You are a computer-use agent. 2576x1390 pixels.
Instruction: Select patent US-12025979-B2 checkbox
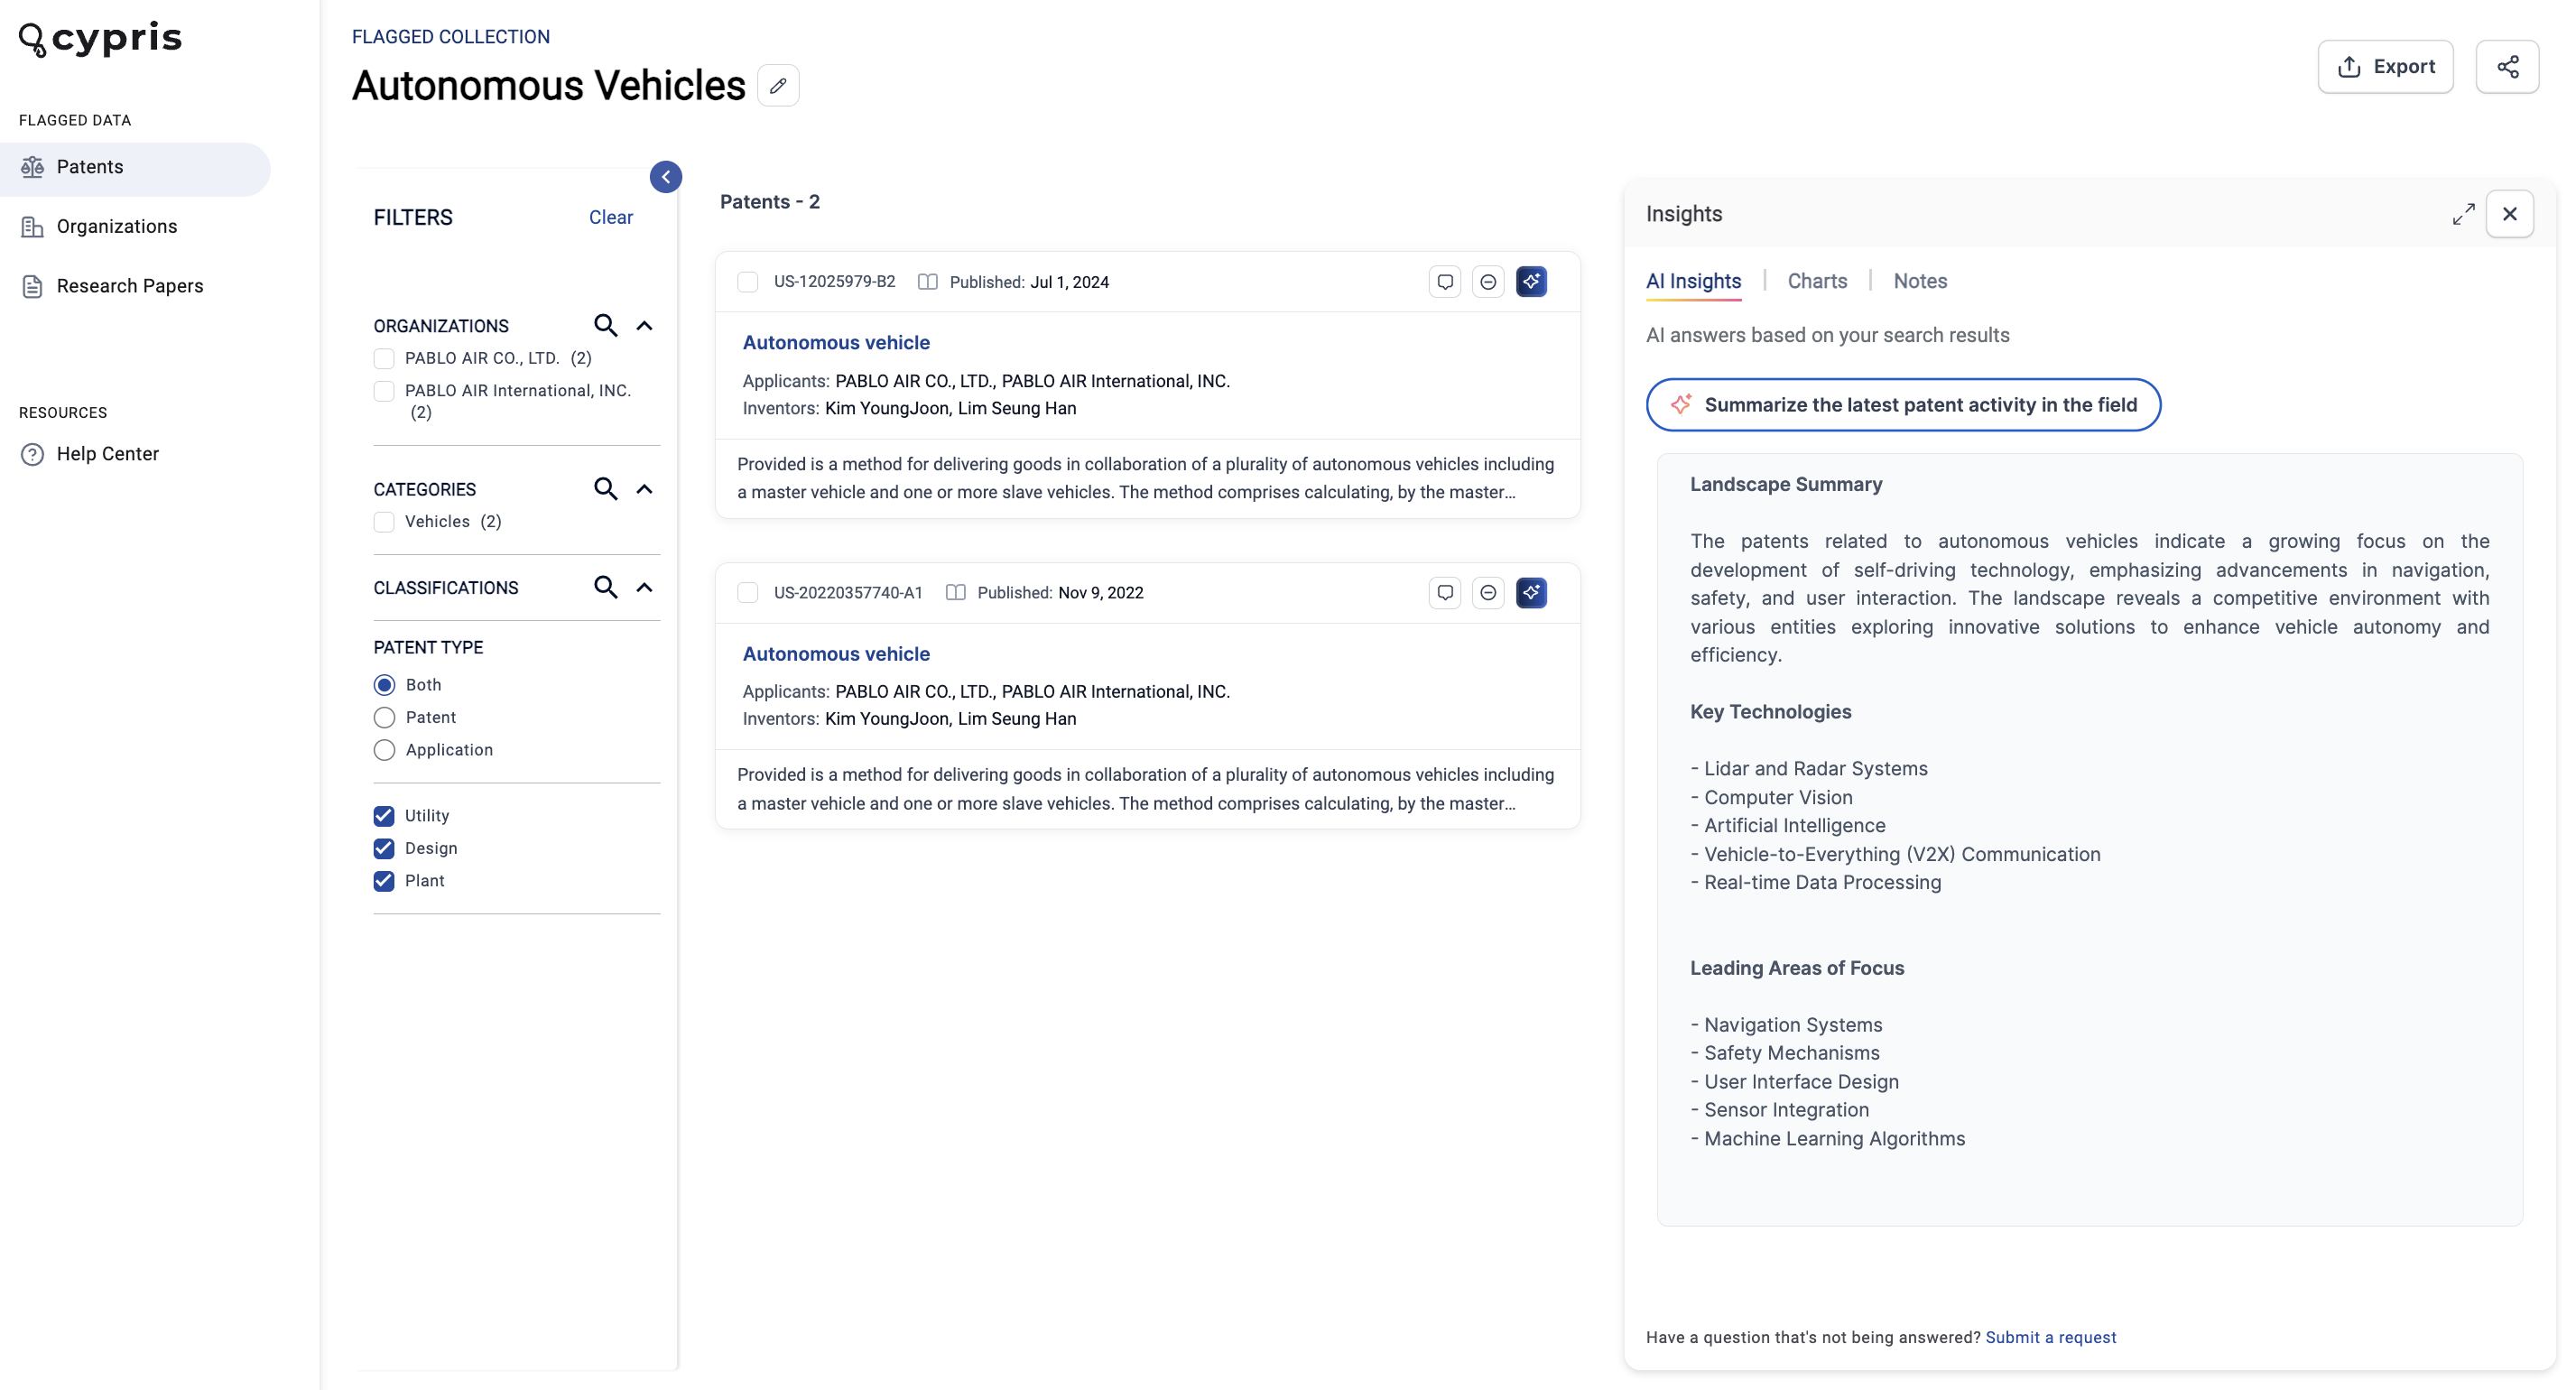(748, 282)
